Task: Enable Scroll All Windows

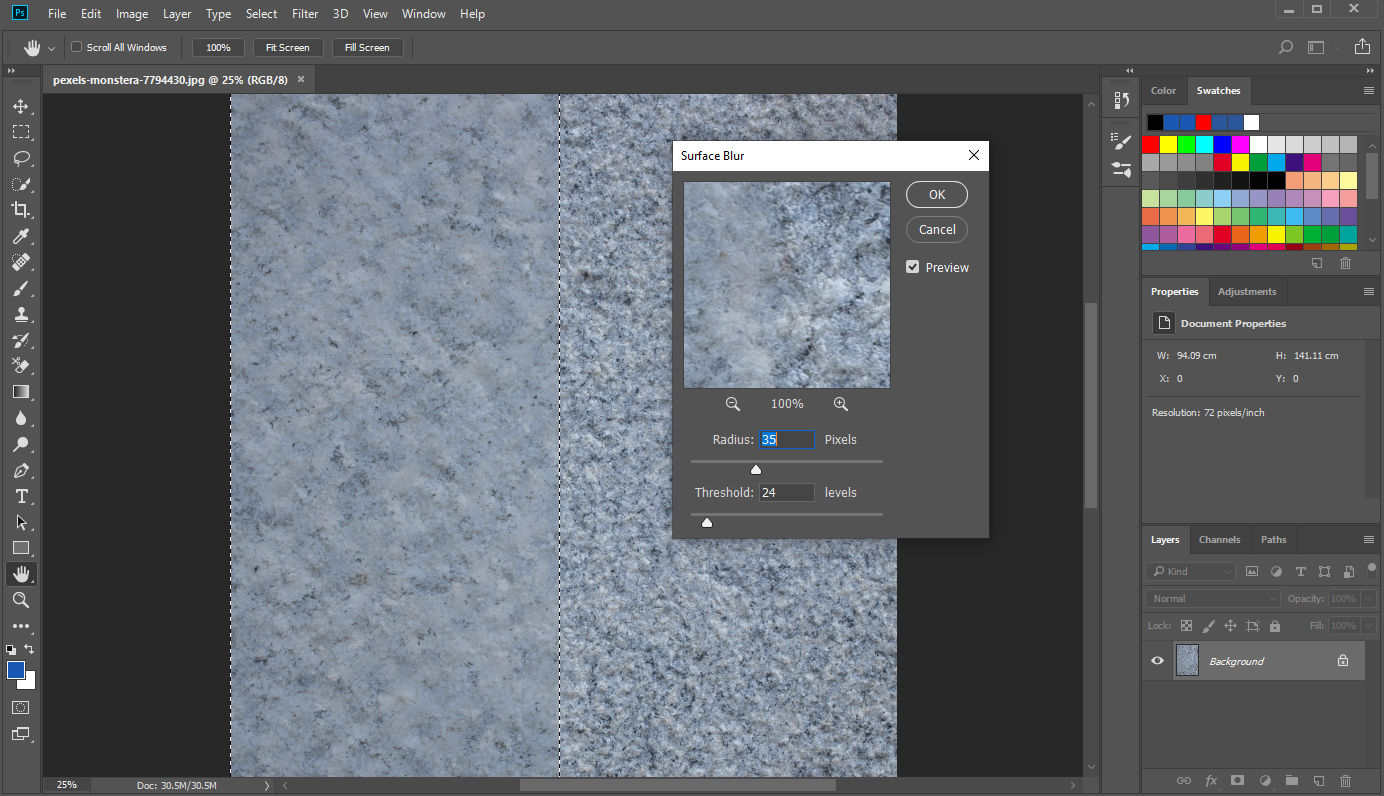Action: coord(76,46)
